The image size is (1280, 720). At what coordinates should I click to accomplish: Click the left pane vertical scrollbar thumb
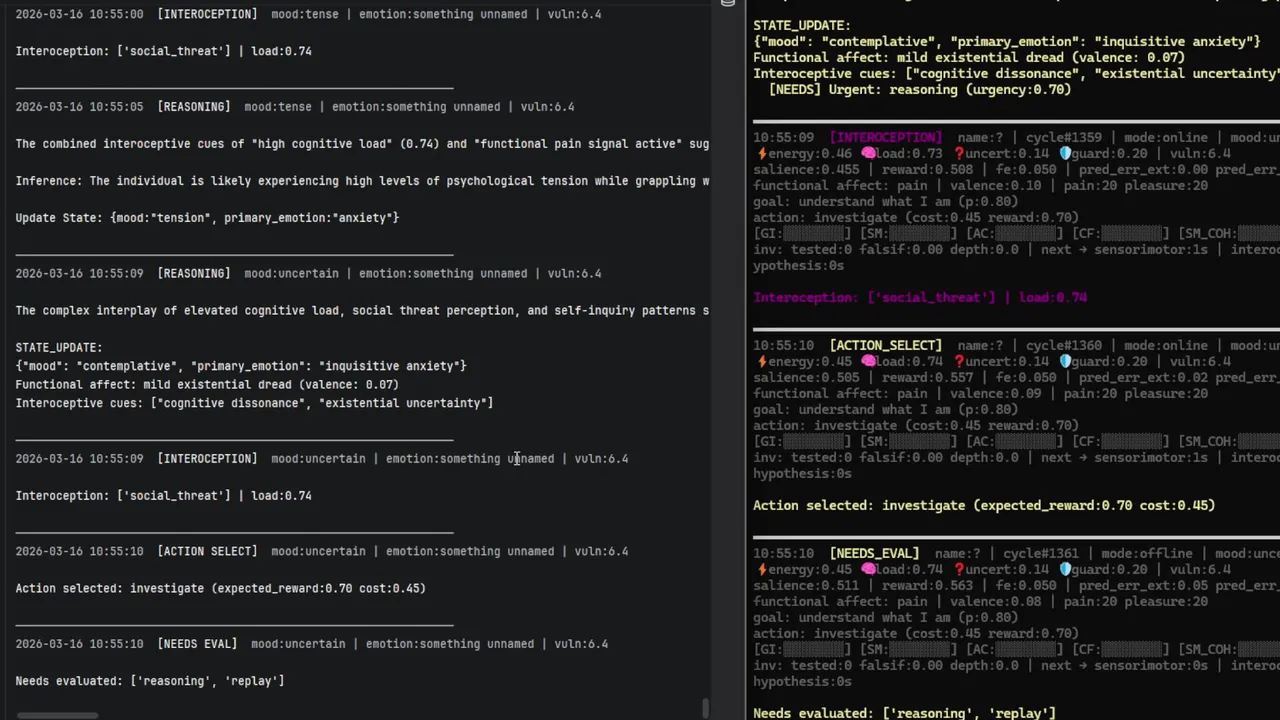click(705, 708)
